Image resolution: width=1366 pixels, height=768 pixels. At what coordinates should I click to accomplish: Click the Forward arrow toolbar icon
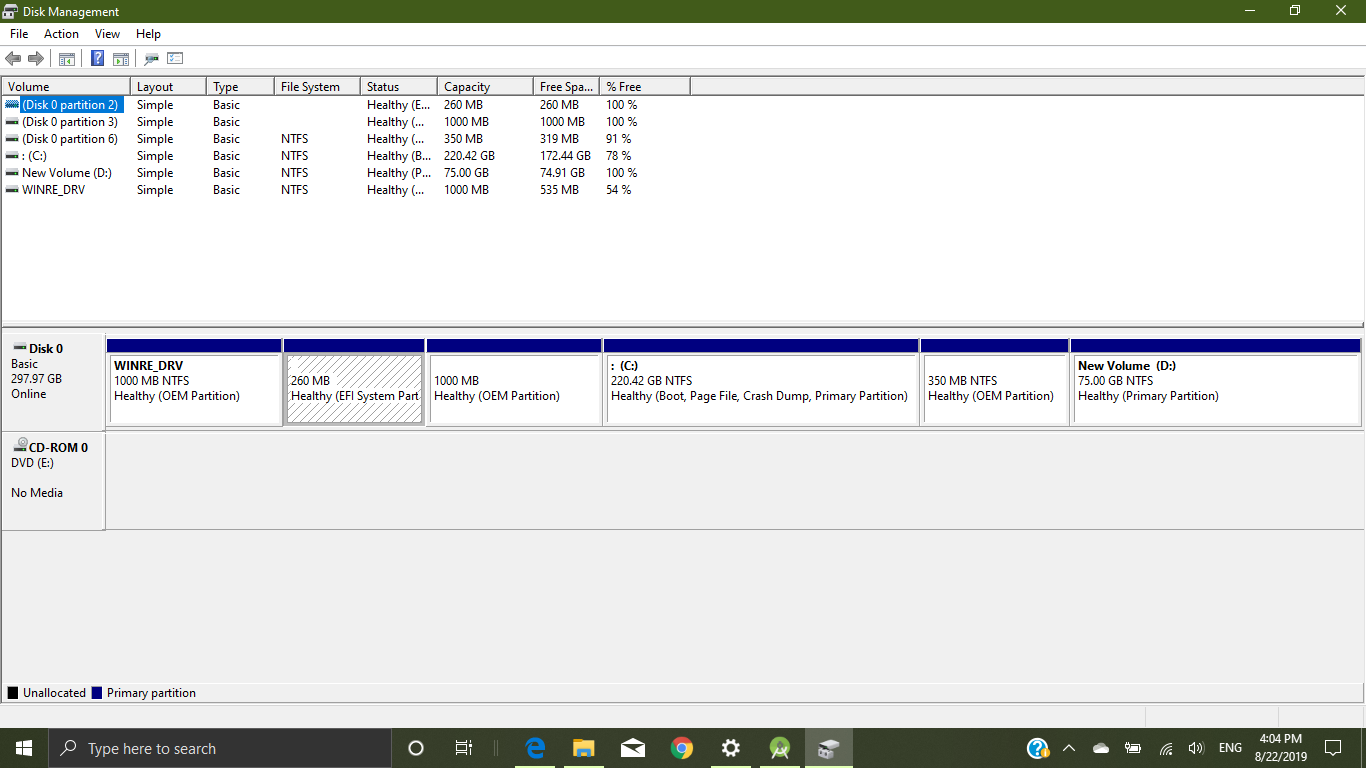pyautogui.click(x=36, y=59)
